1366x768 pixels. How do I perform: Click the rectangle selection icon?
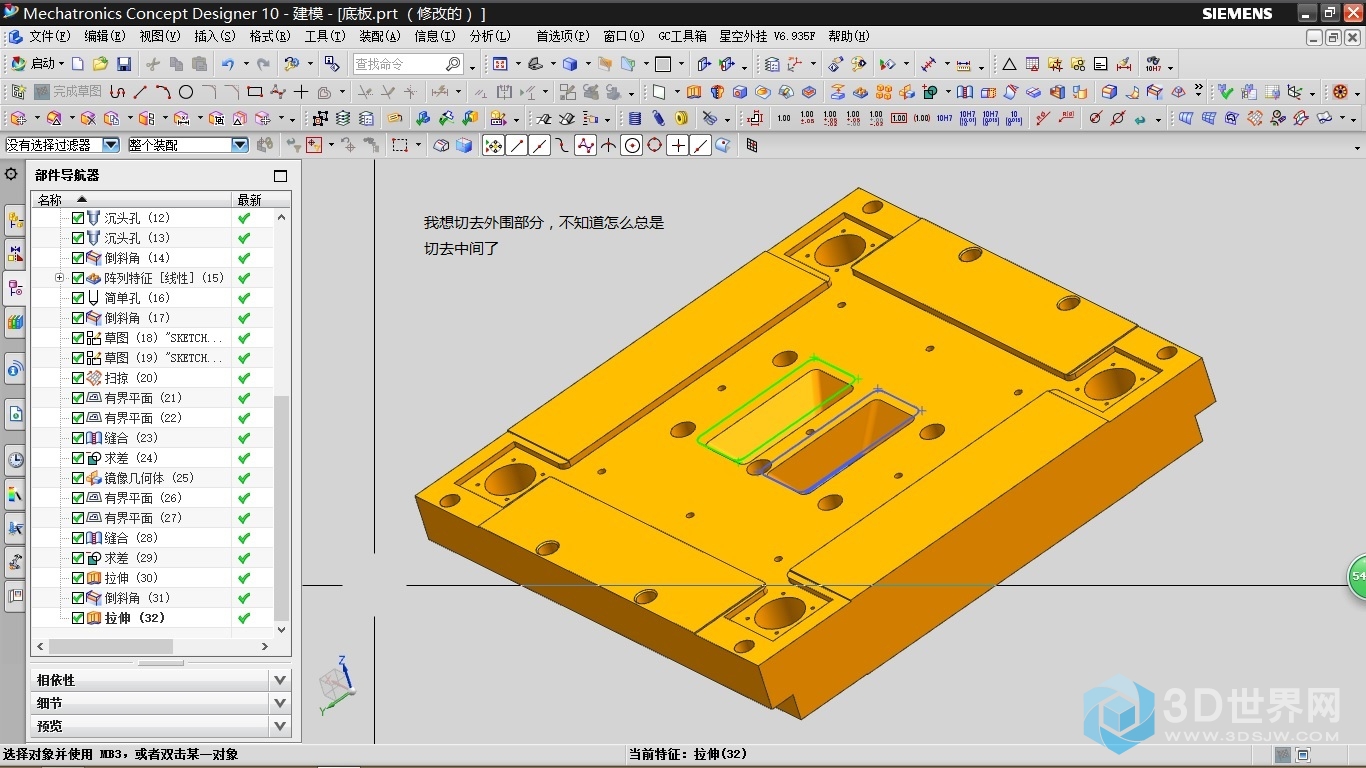tap(399, 146)
